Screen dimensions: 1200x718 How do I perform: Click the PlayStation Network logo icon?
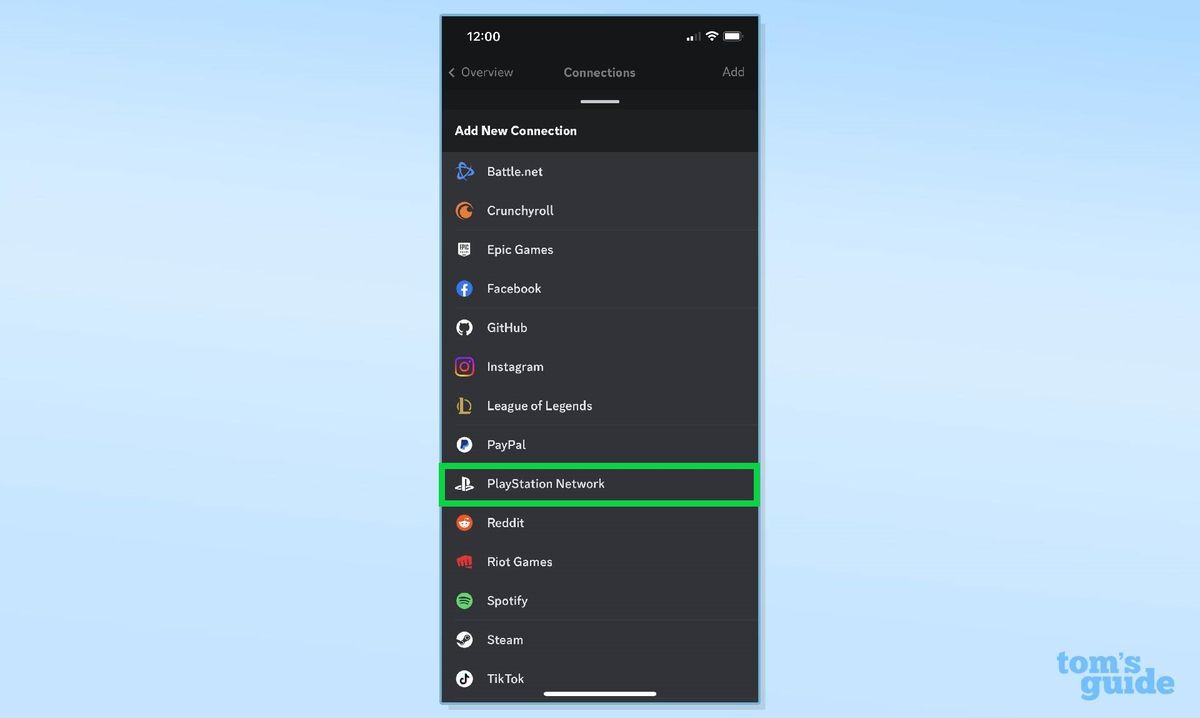tap(464, 484)
